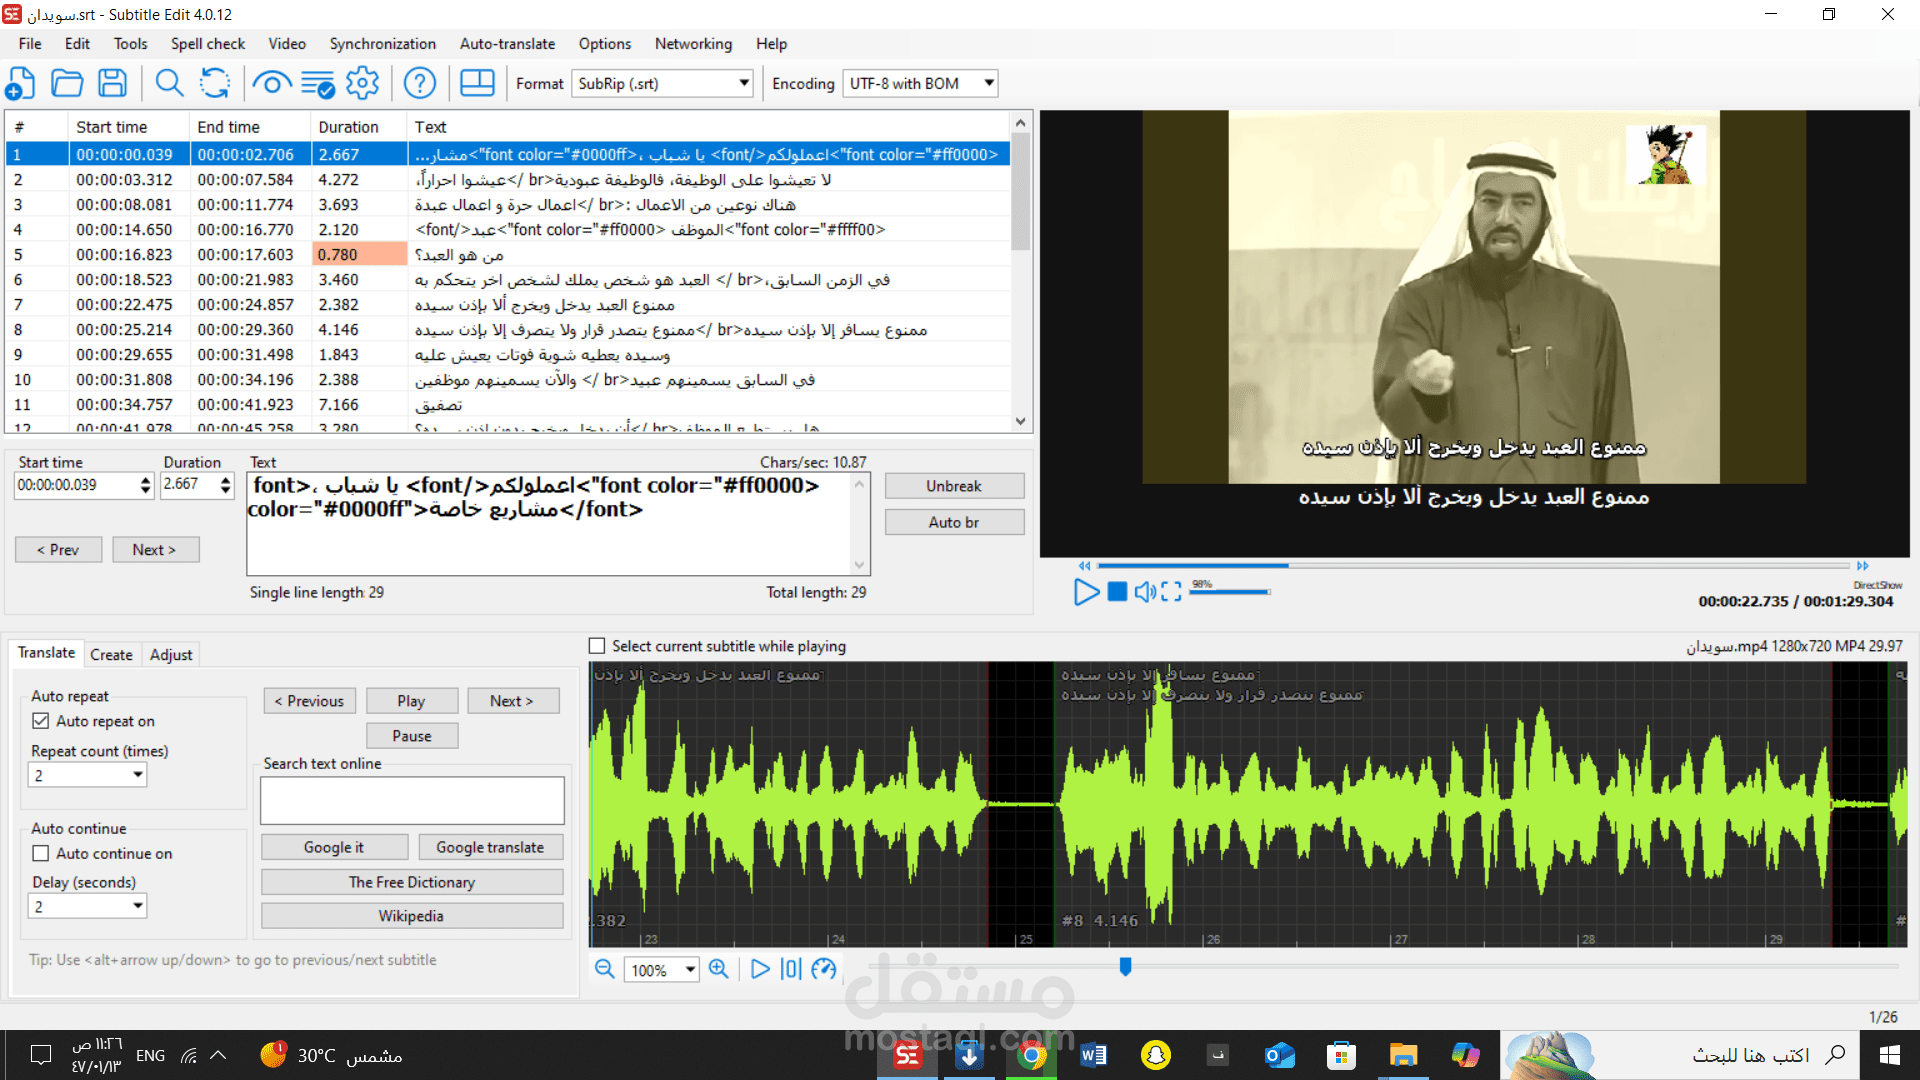Screen dimensions: 1920x1080
Task: Open the Find magnifier toolbar icon
Action: (169, 83)
